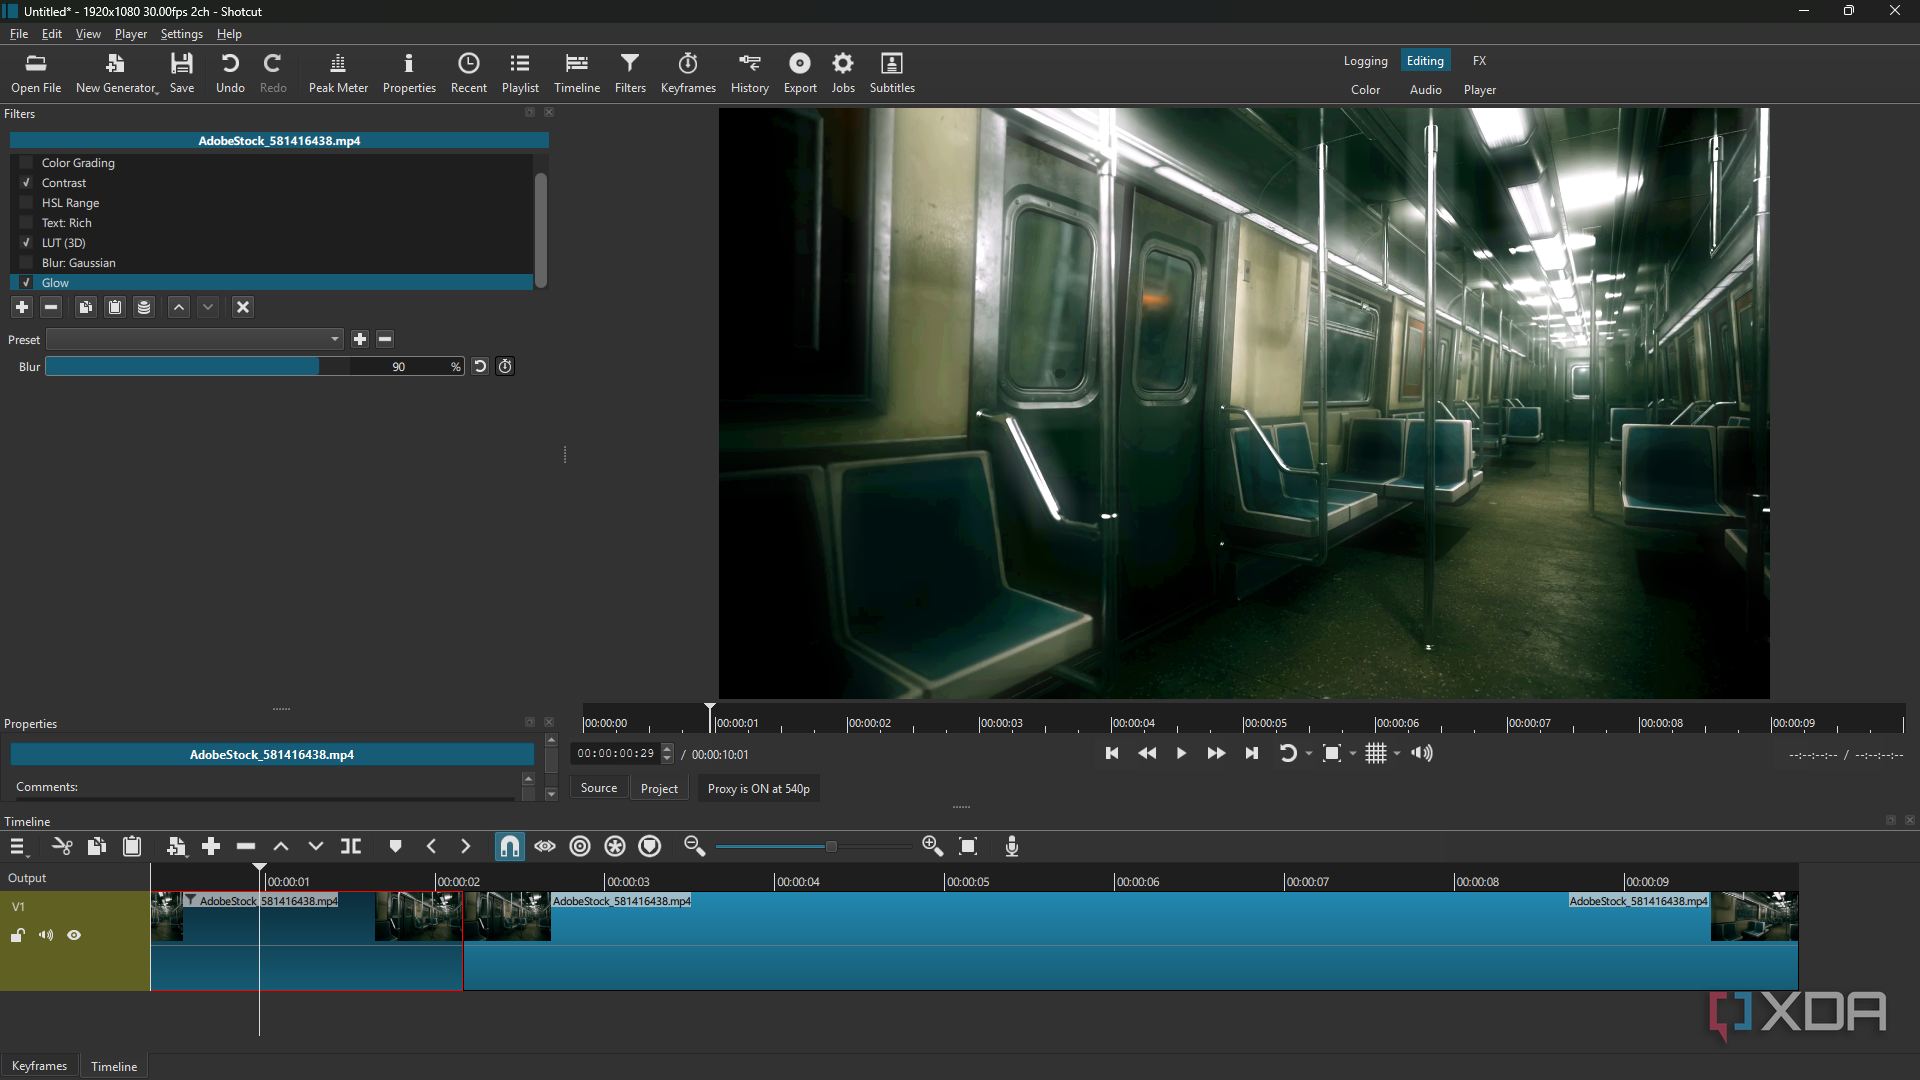The width and height of the screenshot is (1920, 1080).
Task: Adjust the Glow Blur slider
Action: pos(254,367)
